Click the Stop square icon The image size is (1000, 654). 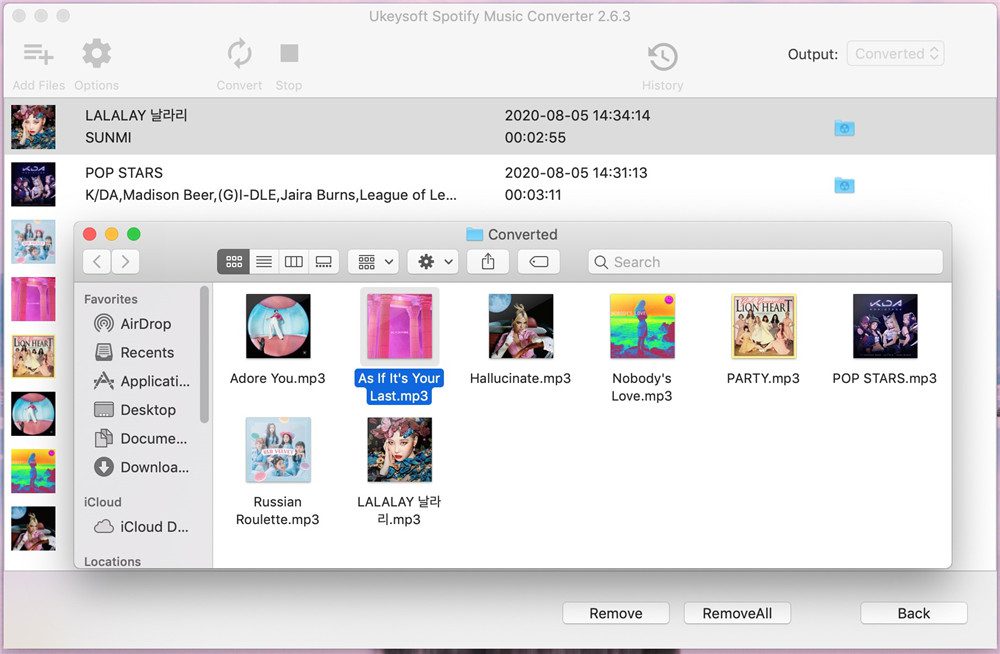pyautogui.click(x=289, y=54)
